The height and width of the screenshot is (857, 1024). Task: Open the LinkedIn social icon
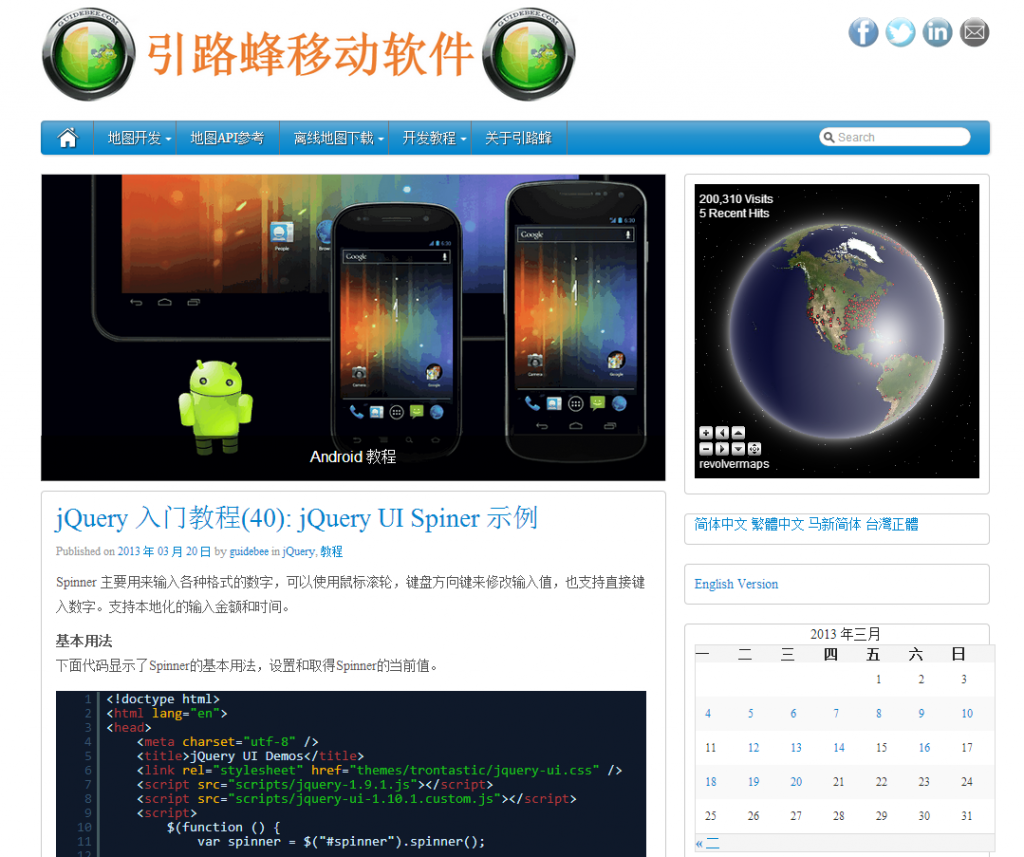coord(937,32)
